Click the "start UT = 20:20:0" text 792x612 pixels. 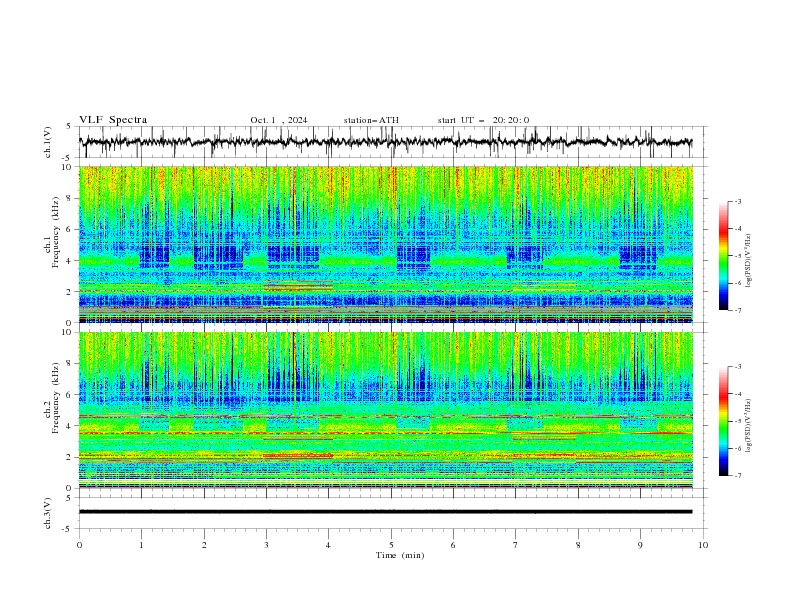coord(483,120)
